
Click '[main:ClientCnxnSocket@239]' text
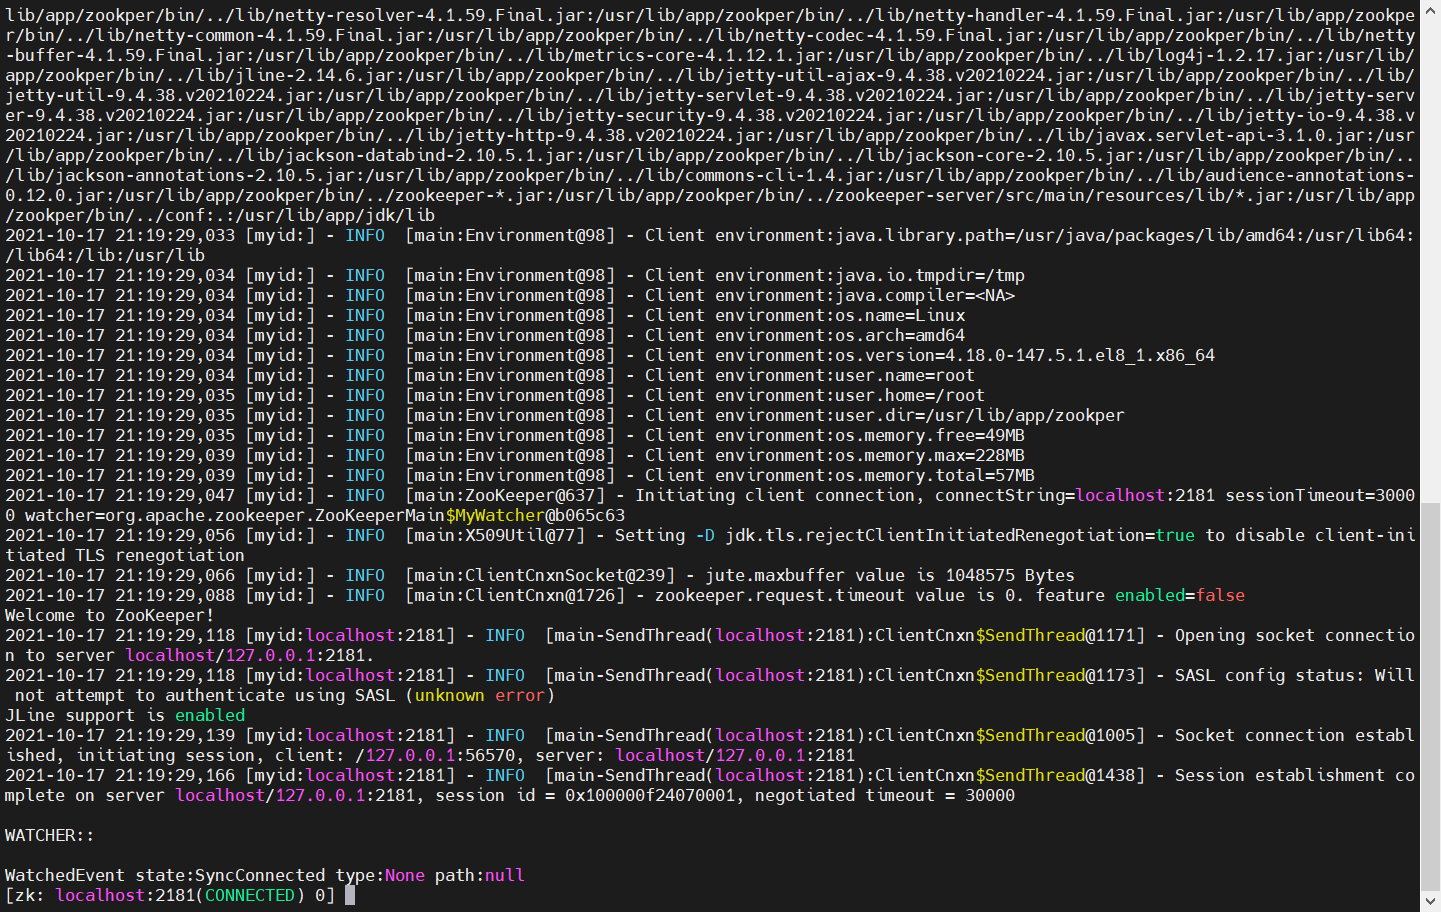[540, 575]
